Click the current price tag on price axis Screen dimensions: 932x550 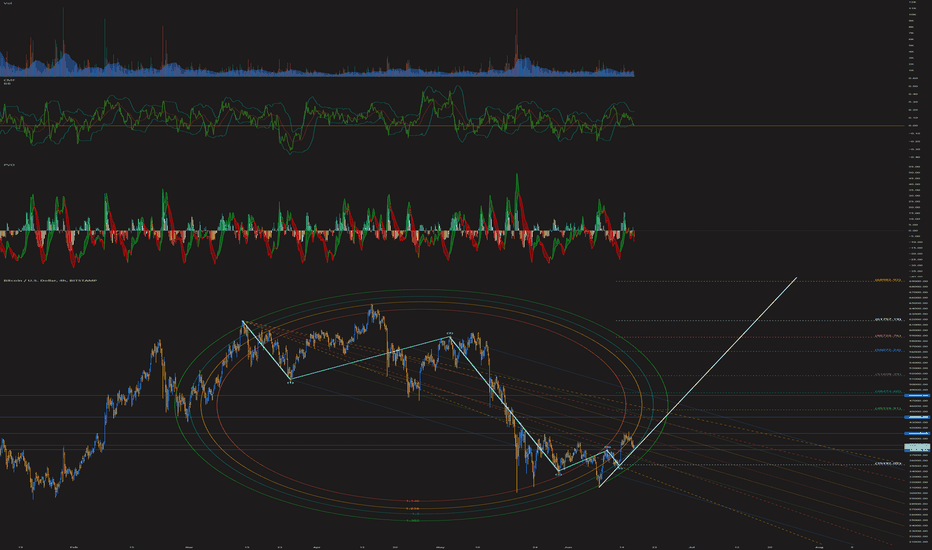coord(917,446)
